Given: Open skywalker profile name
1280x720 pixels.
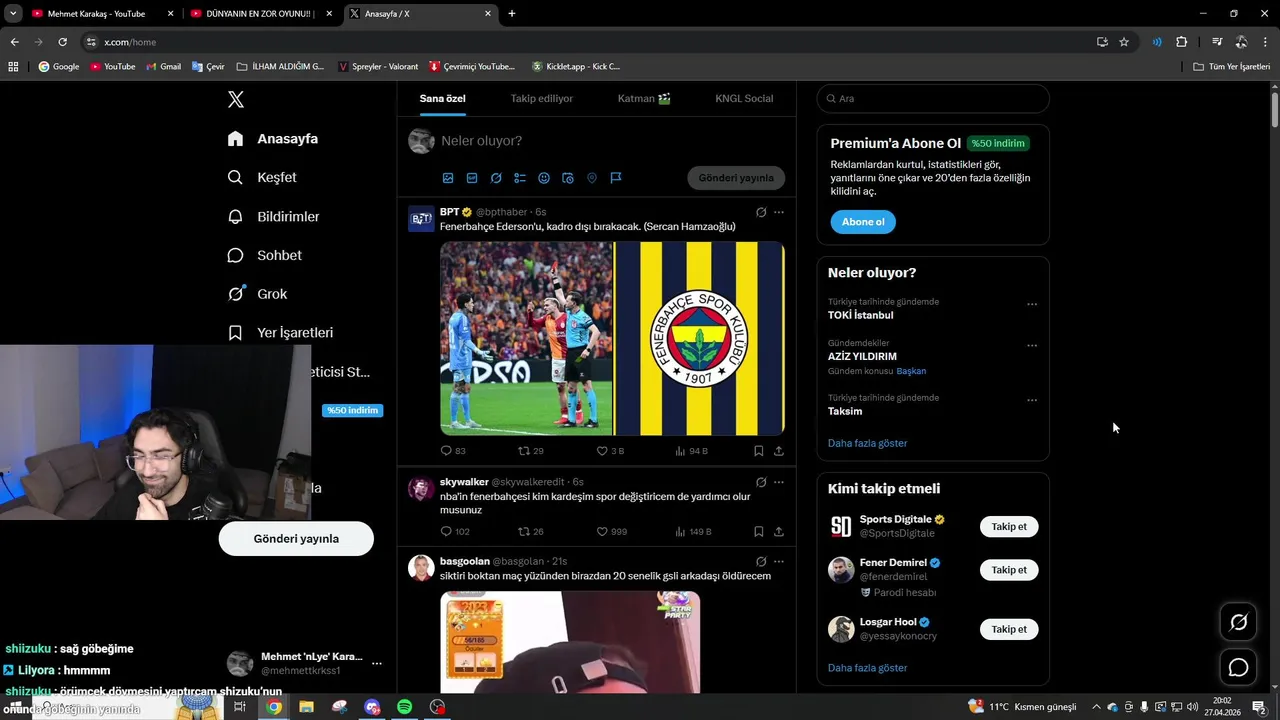Looking at the screenshot, I should tap(464, 482).
